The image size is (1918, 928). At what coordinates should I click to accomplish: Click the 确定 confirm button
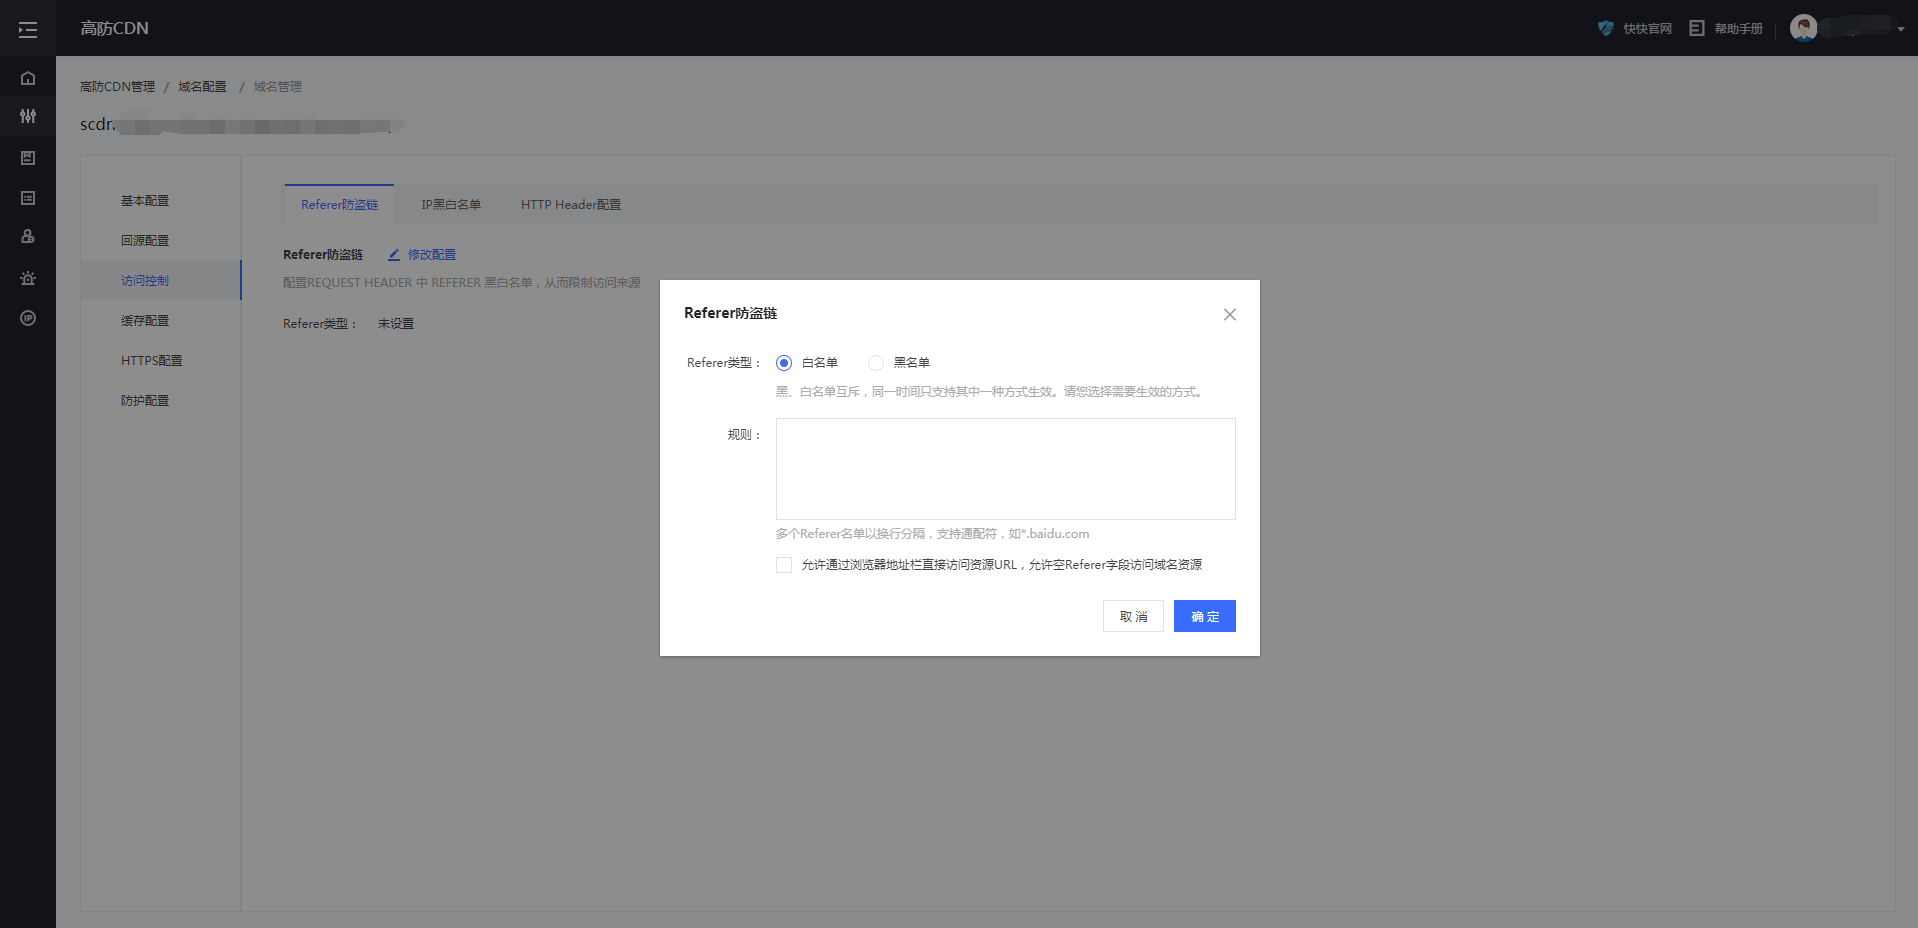click(1204, 616)
